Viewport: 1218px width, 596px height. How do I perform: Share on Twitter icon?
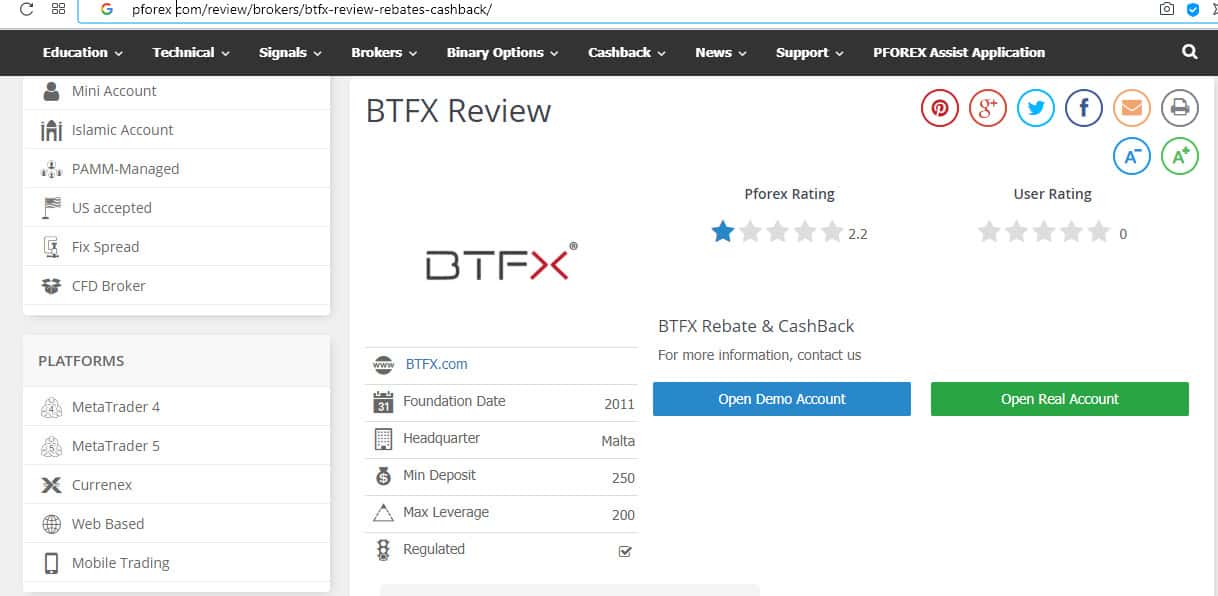[x=1036, y=108]
